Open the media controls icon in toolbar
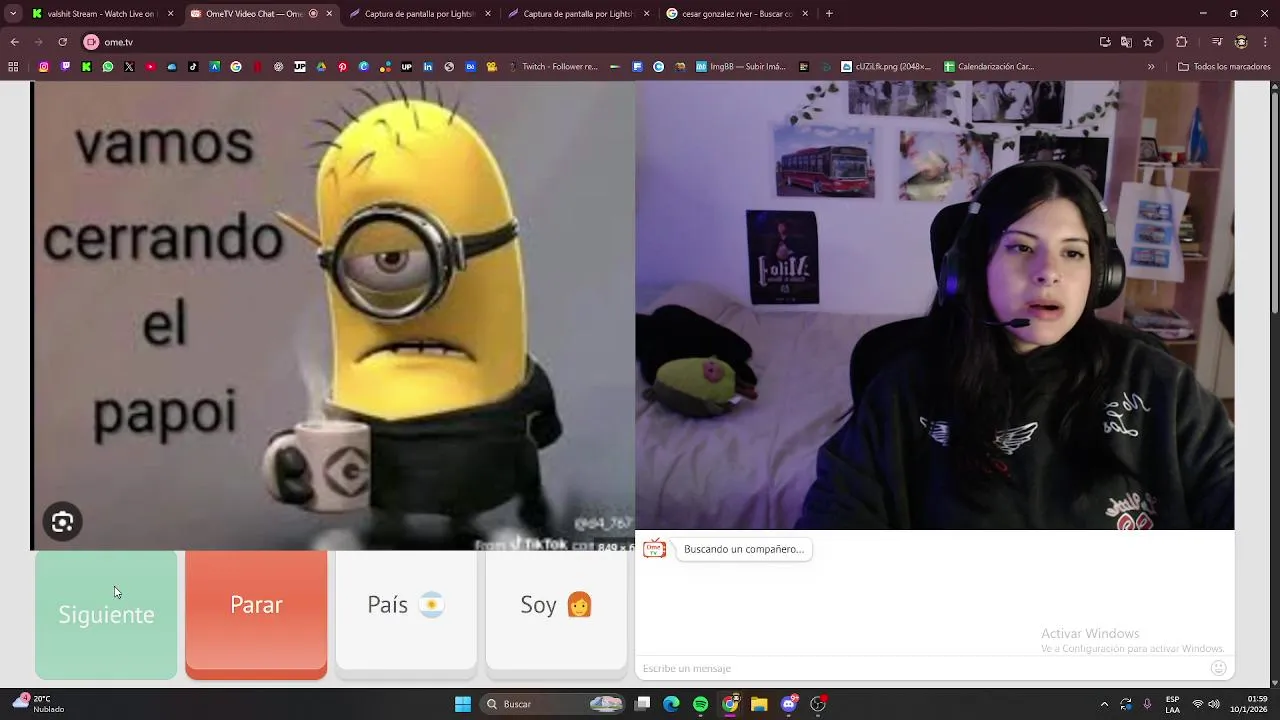 (x=1217, y=42)
